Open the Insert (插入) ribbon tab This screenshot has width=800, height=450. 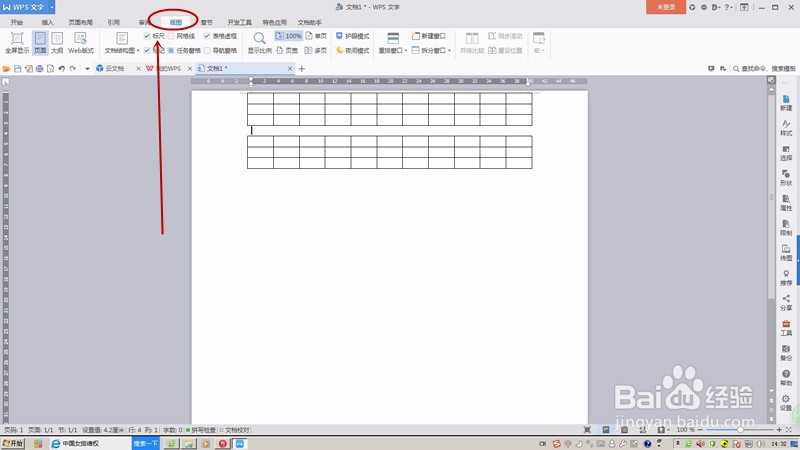47,22
